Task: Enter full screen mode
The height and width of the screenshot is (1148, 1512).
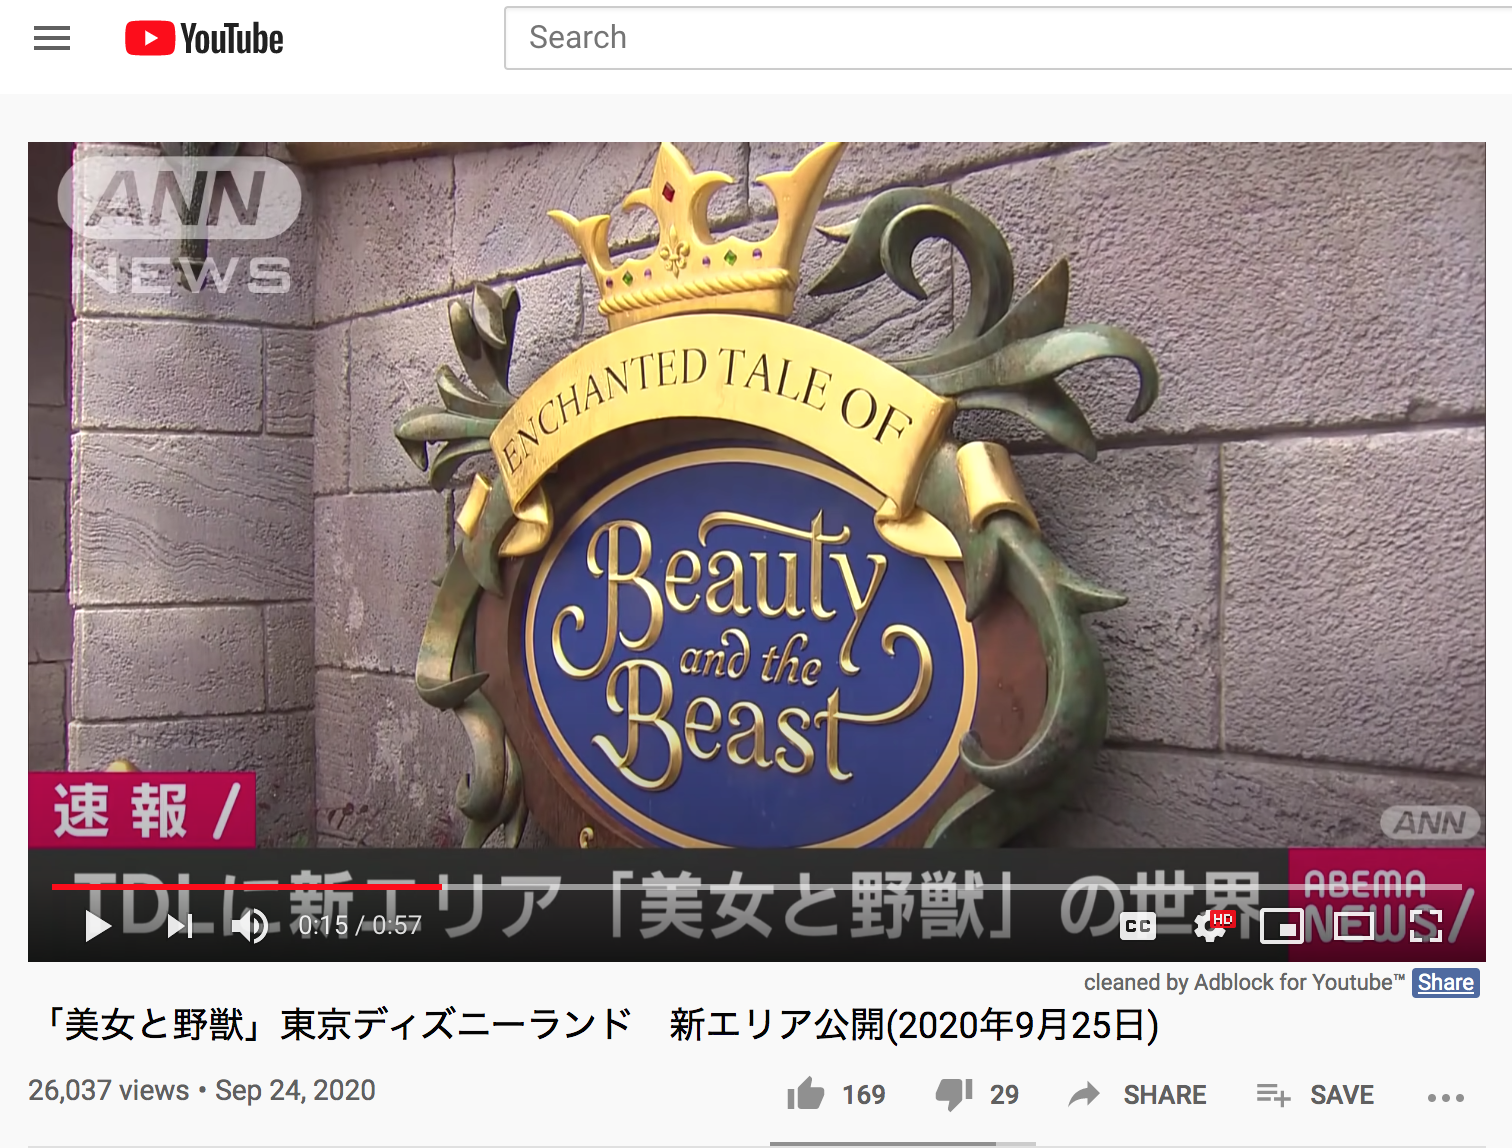Action: pyautogui.click(x=1425, y=926)
